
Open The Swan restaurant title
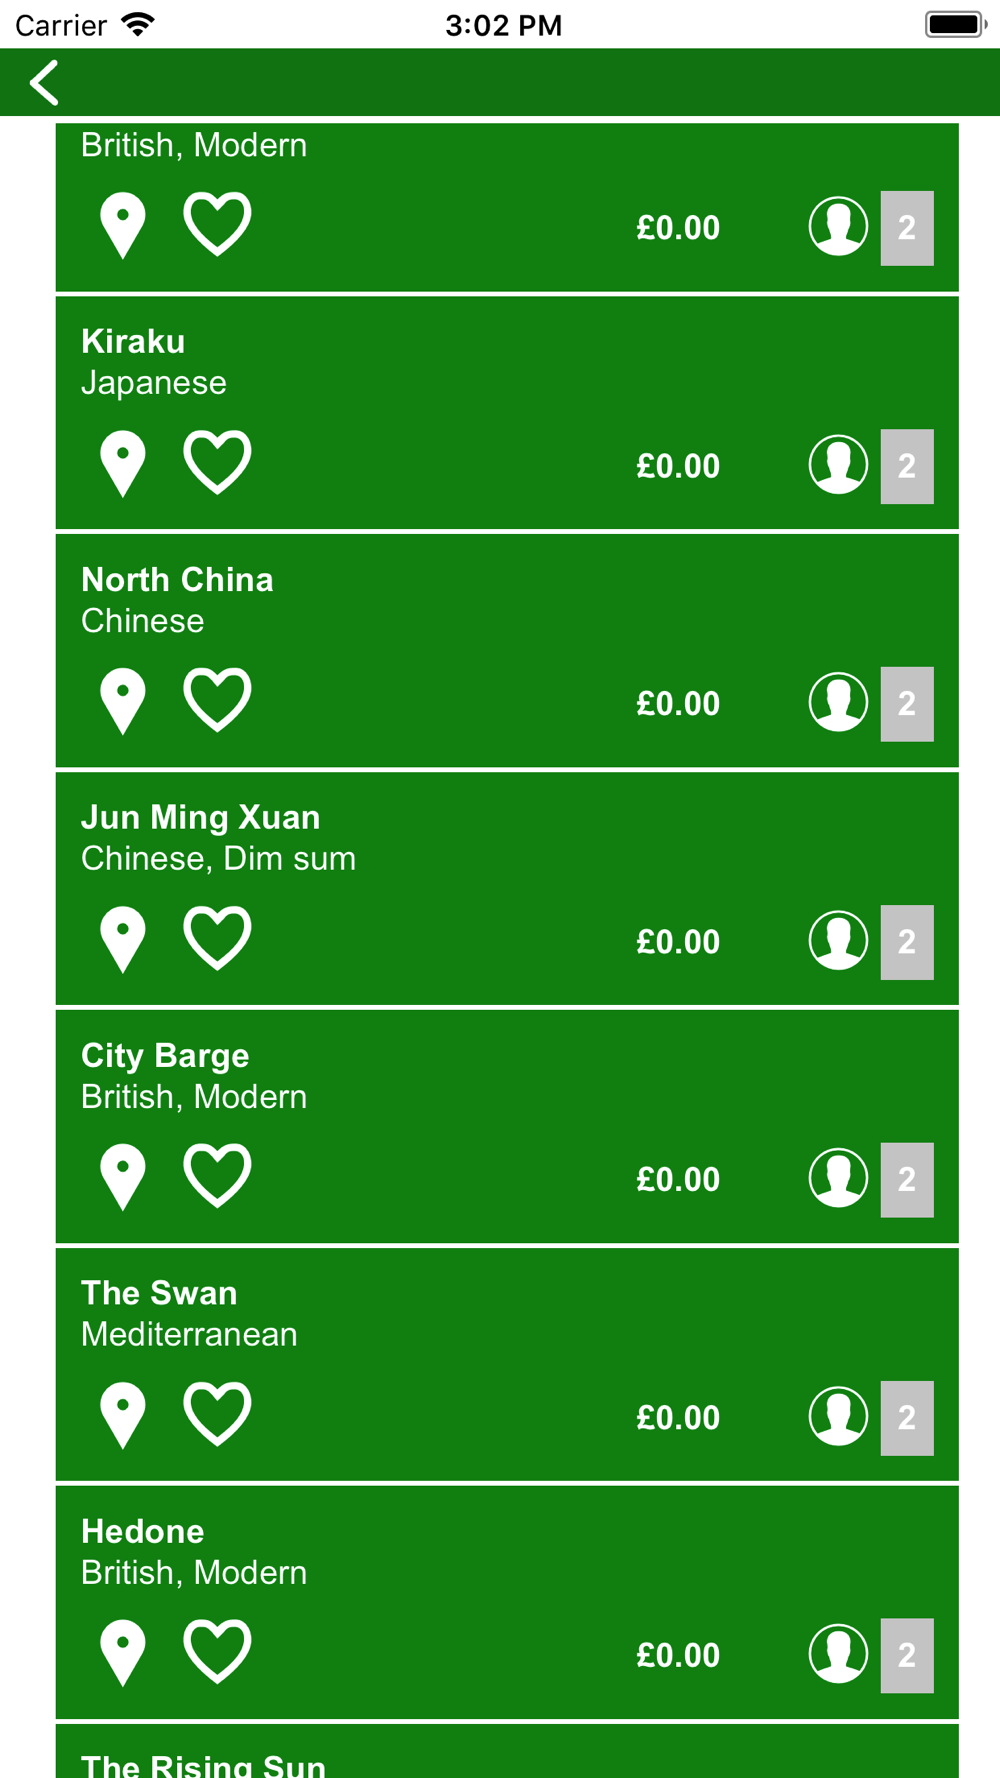(159, 1293)
